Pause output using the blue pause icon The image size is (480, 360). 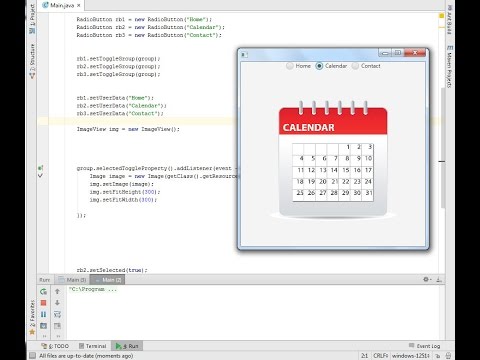[43, 314]
